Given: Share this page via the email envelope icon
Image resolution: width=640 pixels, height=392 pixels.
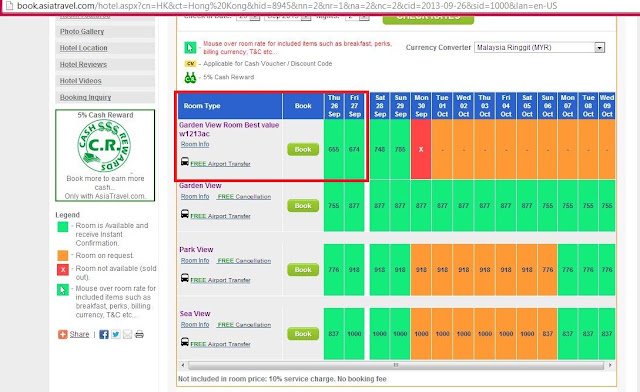Looking at the screenshot, I should pyautogui.click(x=127, y=334).
